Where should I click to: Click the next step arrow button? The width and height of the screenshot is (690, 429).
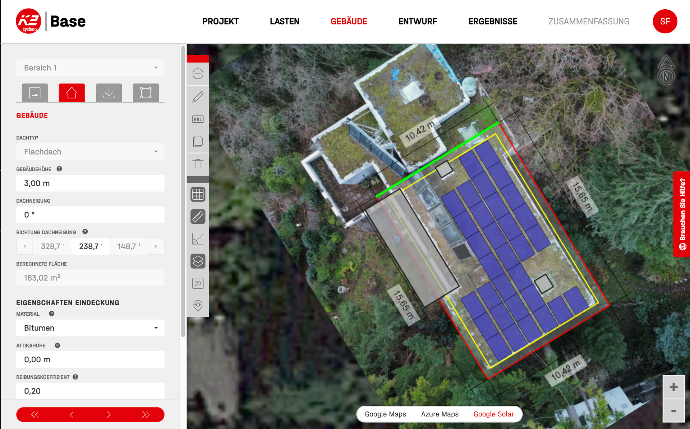[109, 414]
